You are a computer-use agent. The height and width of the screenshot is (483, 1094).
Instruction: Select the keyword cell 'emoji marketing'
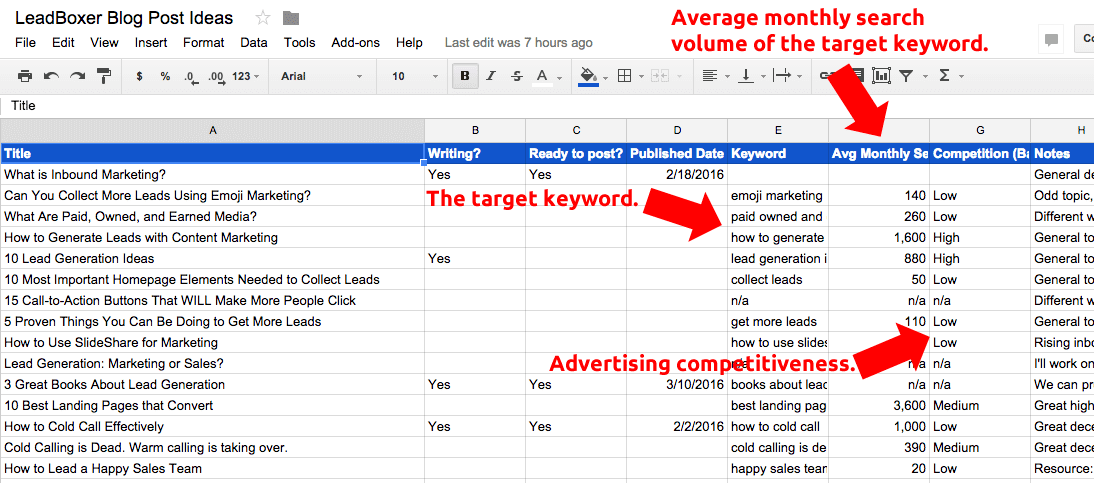click(x=778, y=195)
